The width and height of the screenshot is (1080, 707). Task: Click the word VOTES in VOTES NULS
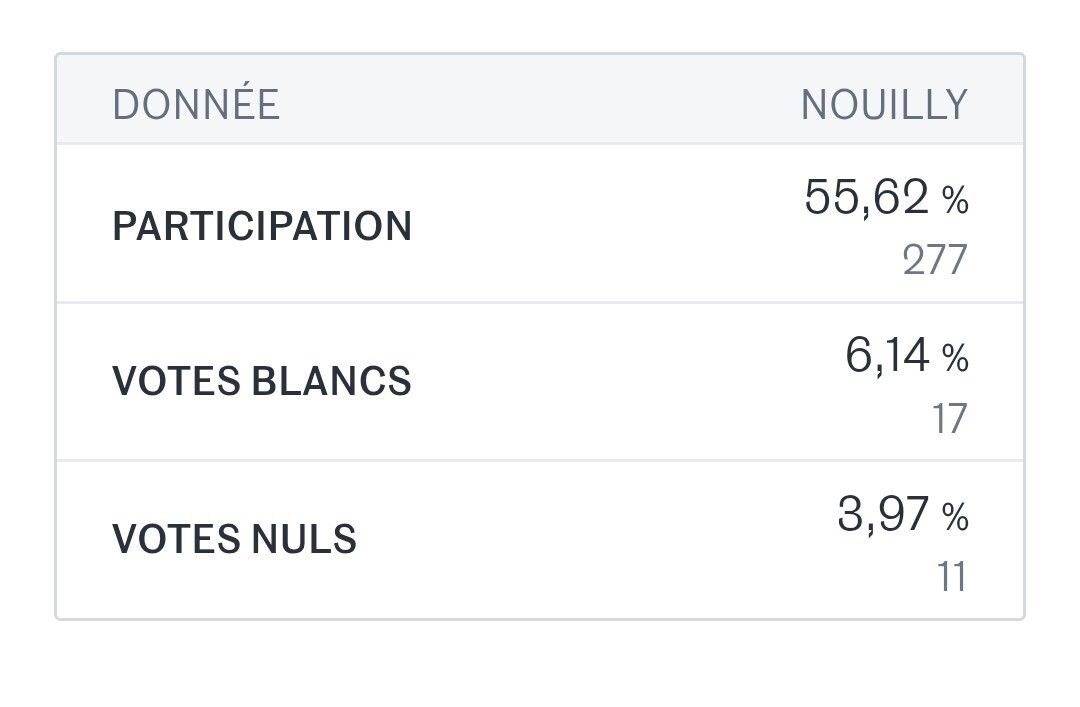173,540
